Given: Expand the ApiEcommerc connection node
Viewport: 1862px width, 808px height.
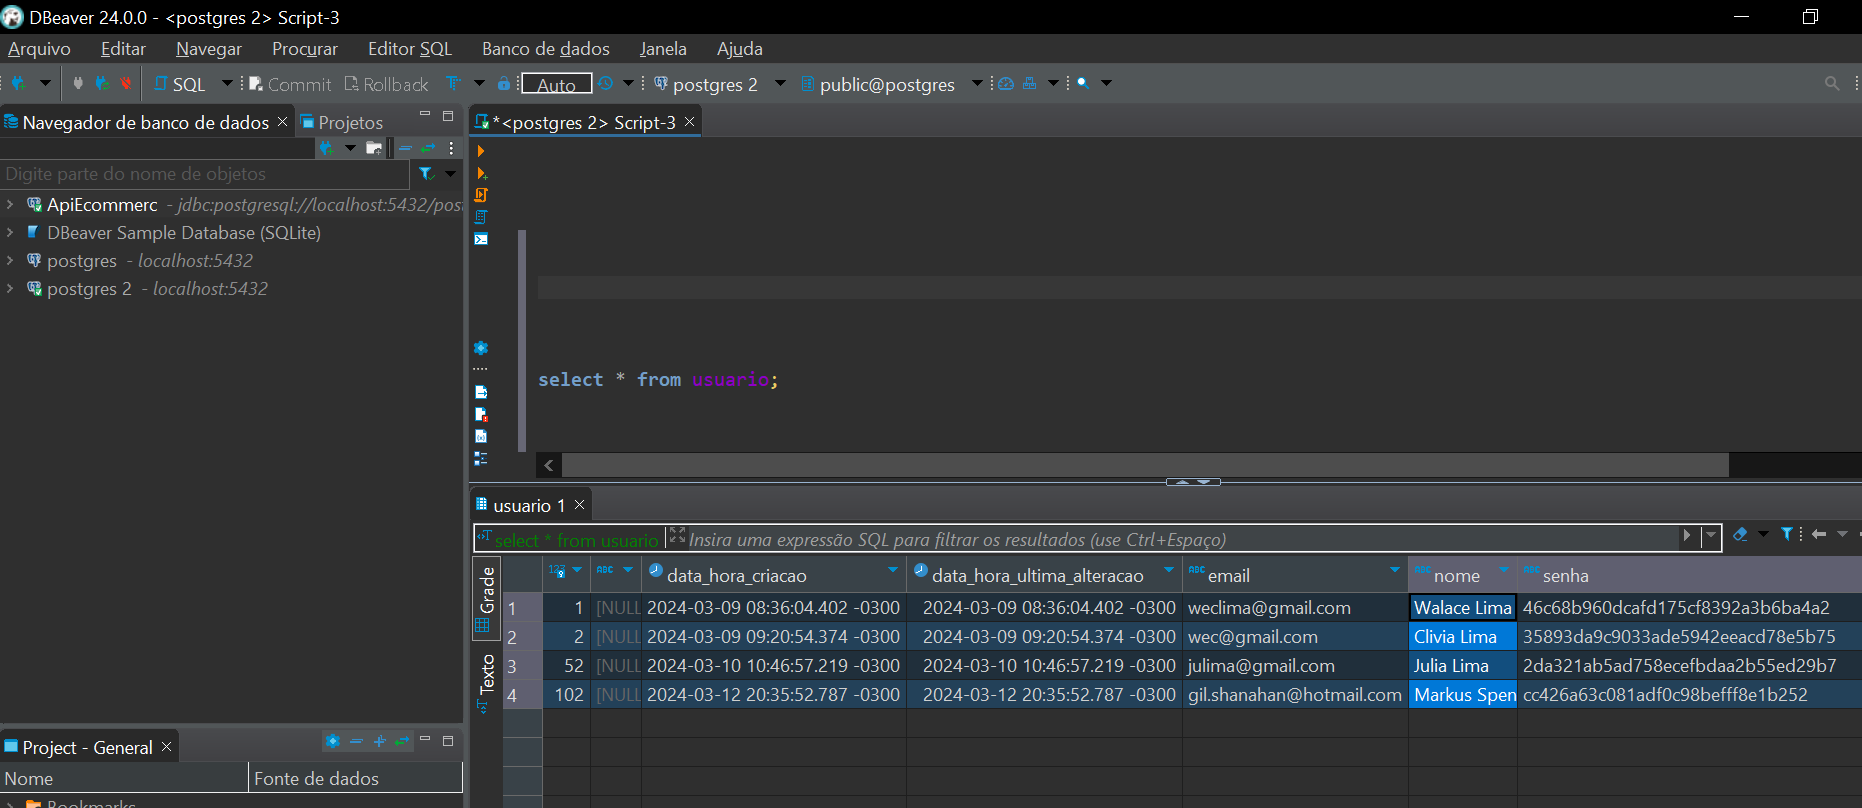Looking at the screenshot, I should 10,204.
